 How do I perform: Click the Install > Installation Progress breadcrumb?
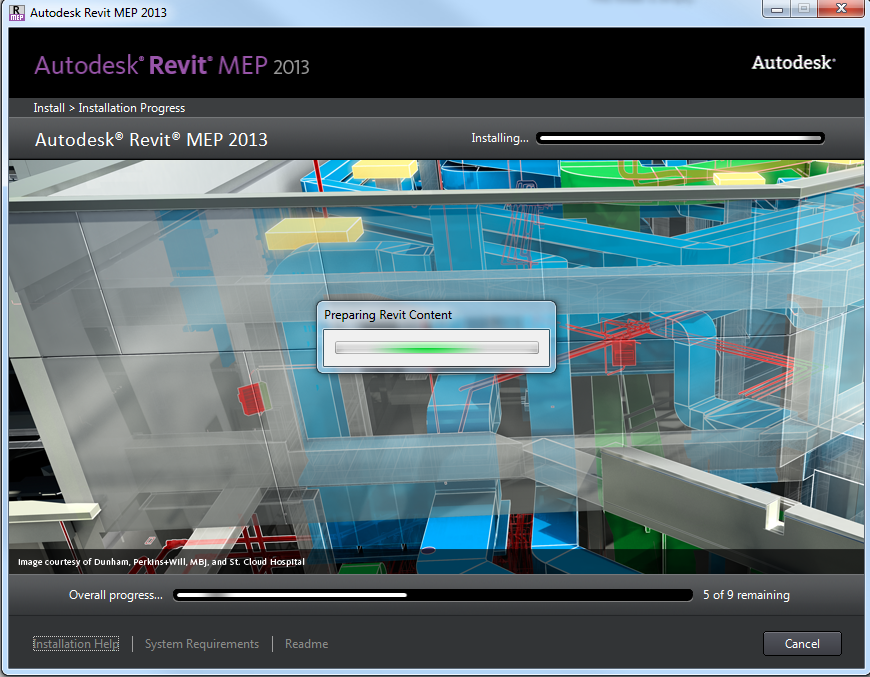[109, 108]
